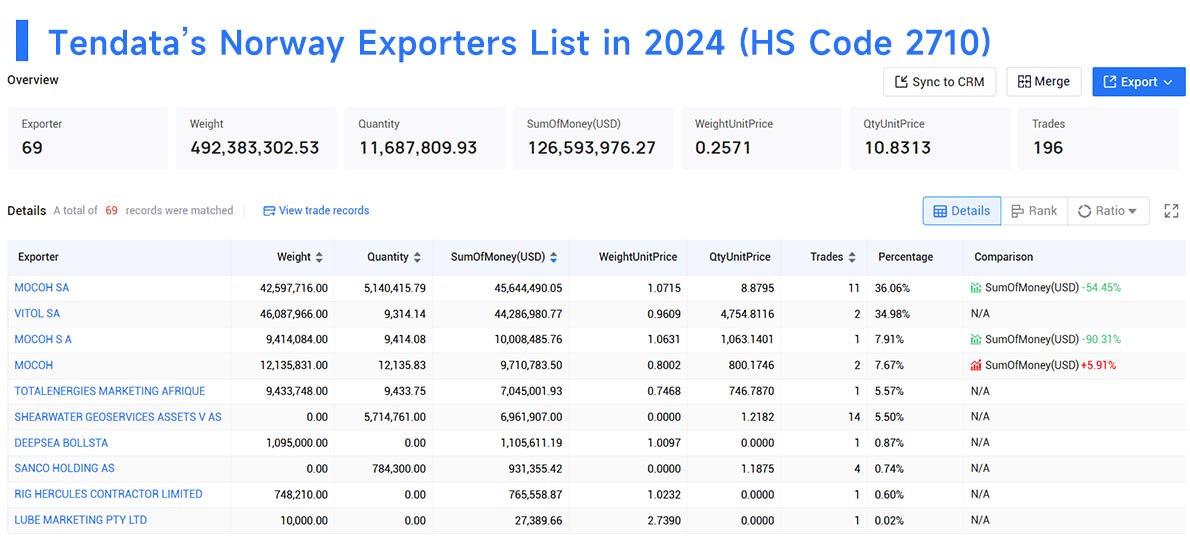Click the QtyUnitPrice column header
The height and width of the screenshot is (538, 1190).
(740, 257)
